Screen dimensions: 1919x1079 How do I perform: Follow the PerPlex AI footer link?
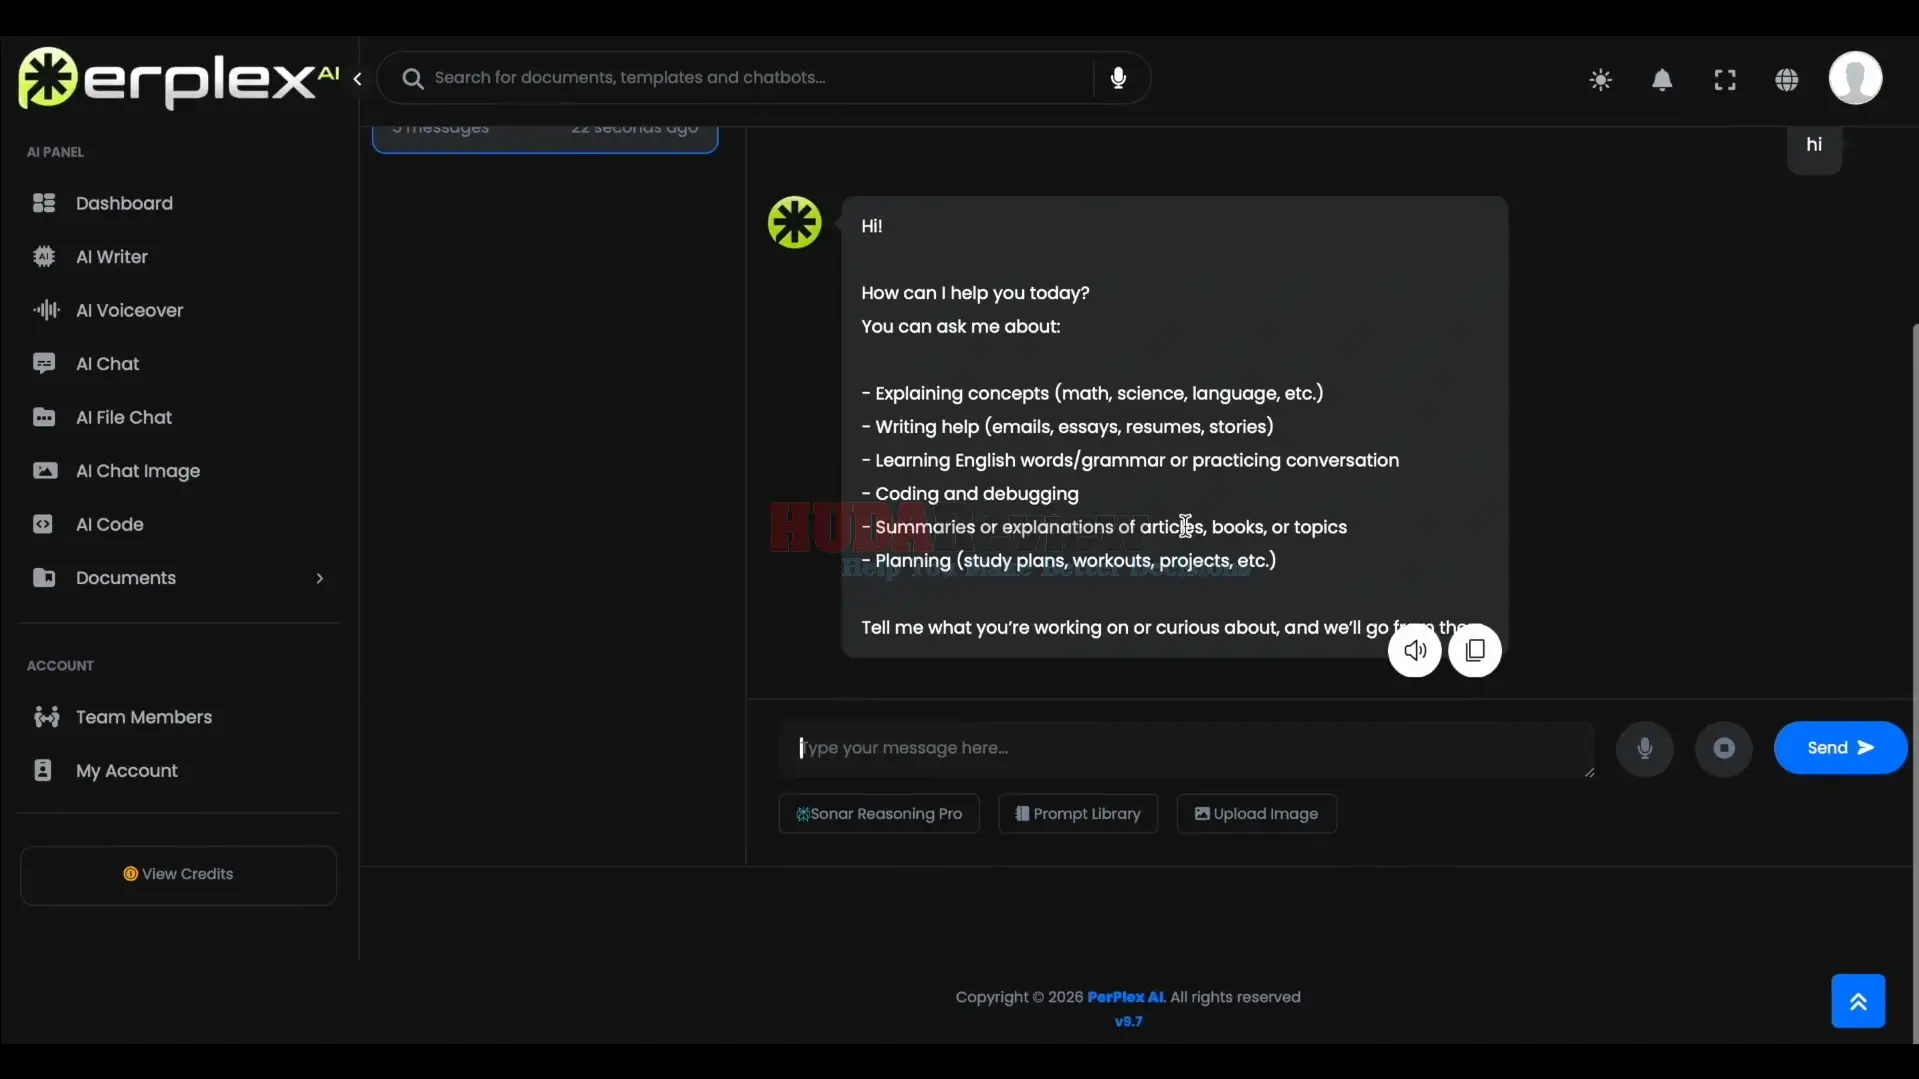pos(1126,997)
